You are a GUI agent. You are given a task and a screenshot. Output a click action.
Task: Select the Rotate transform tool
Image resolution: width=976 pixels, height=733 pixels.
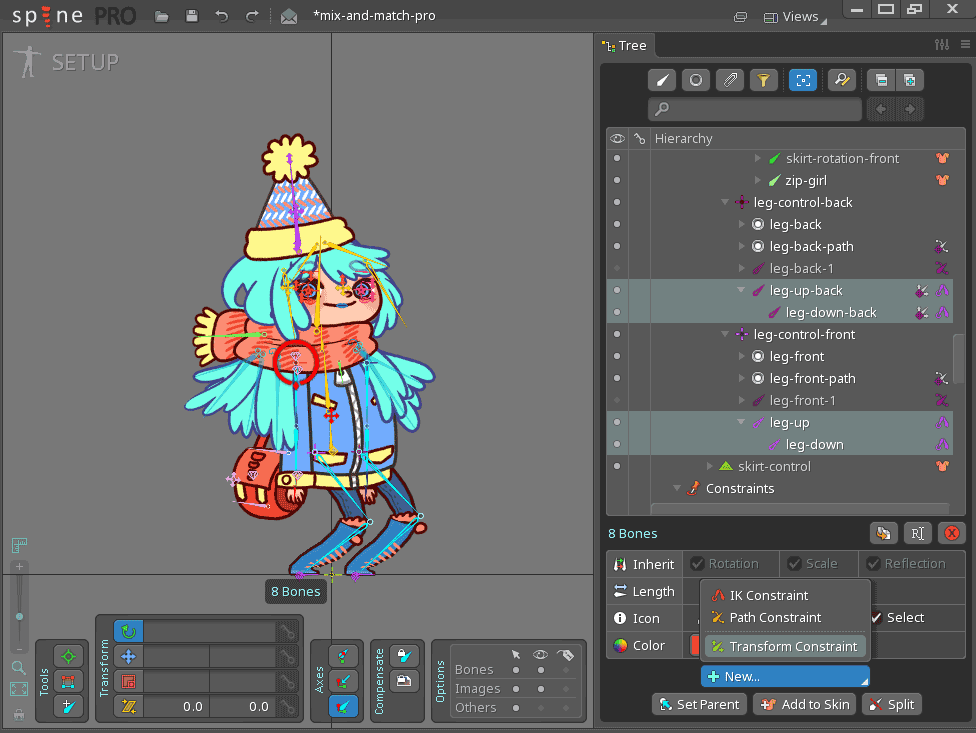129,631
